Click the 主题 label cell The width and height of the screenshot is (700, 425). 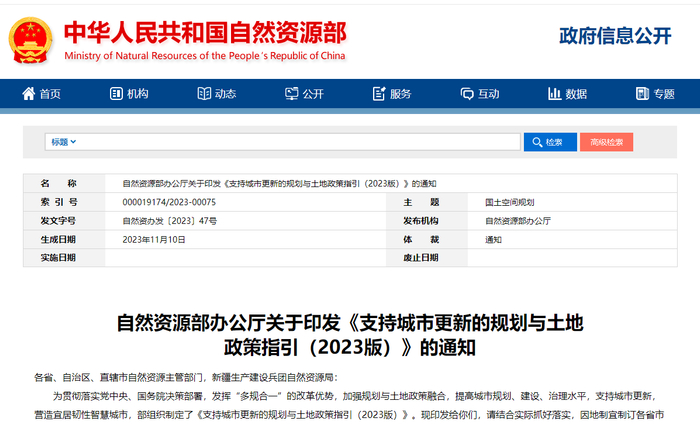pyautogui.click(x=427, y=202)
